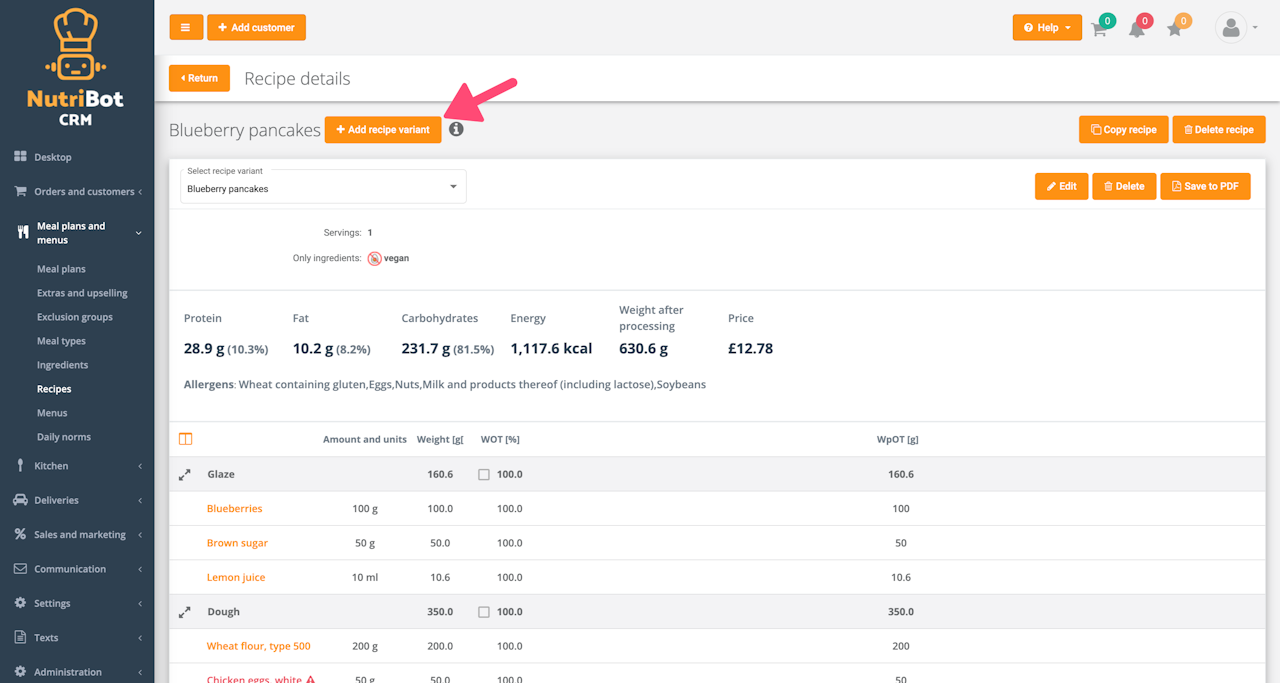Click the Save to PDF button
The height and width of the screenshot is (683, 1280).
(1205, 187)
